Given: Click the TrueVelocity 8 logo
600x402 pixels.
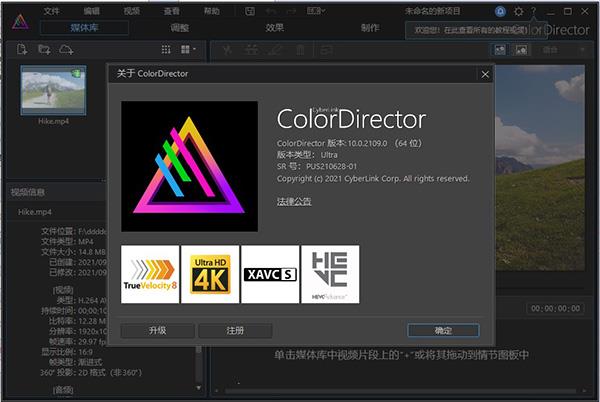Looking at the screenshot, I should pyautogui.click(x=150, y=274).
